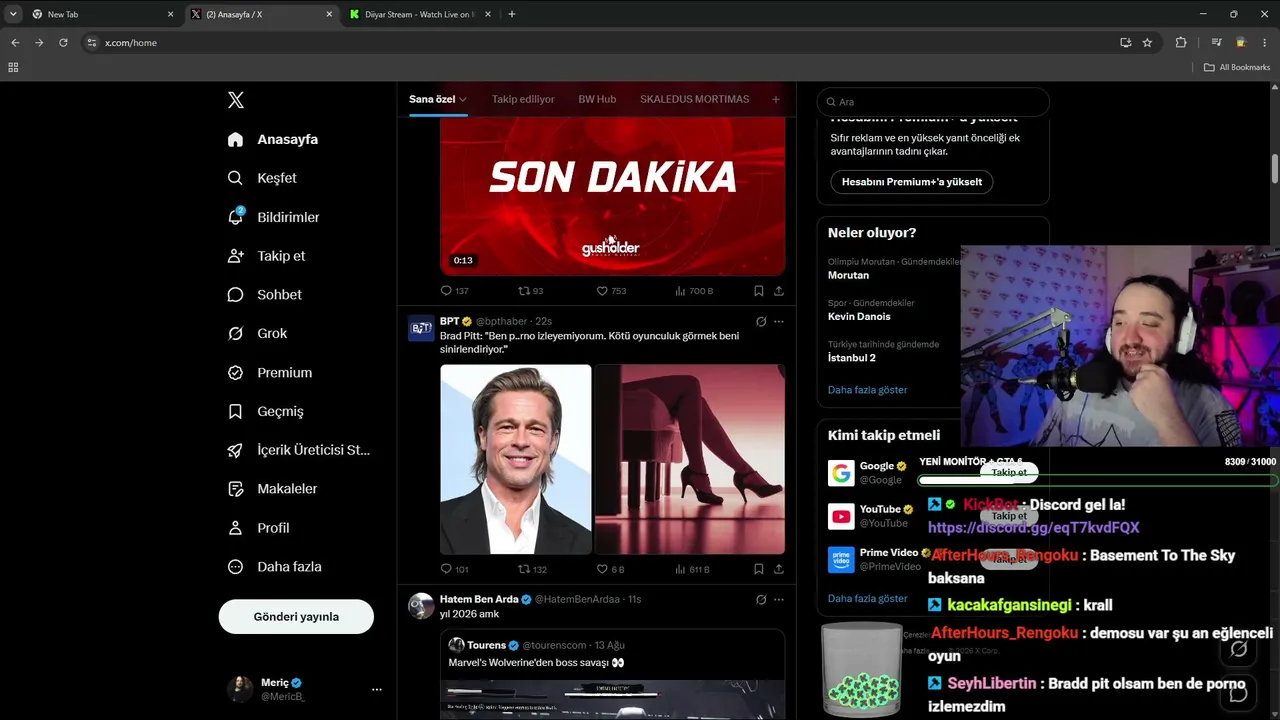Go back with the browser back arrow

pos(15,43)
